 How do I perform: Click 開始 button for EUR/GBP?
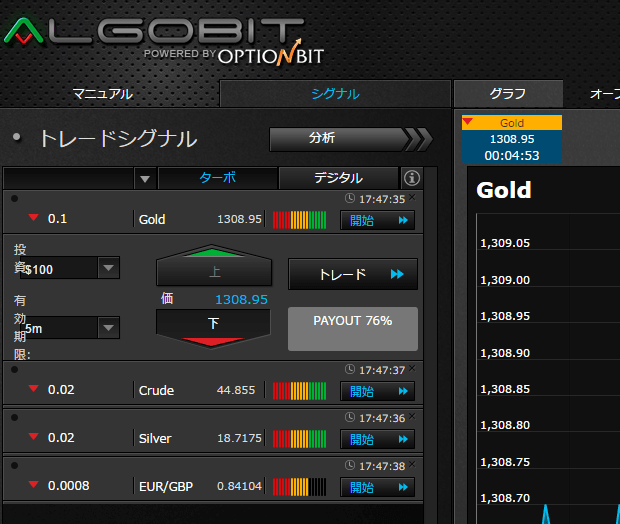378,487
